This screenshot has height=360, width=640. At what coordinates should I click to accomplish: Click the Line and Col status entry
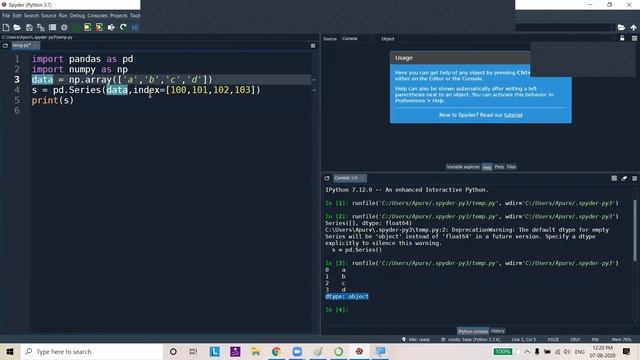coord(523,340)
